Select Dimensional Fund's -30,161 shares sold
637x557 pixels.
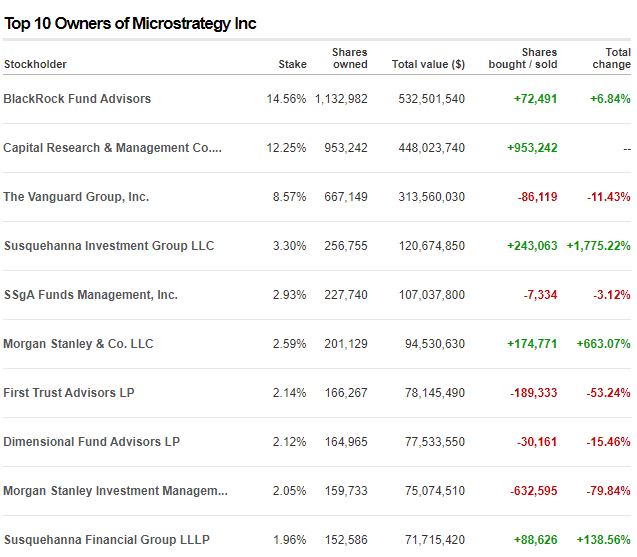(x=537, y=442)
